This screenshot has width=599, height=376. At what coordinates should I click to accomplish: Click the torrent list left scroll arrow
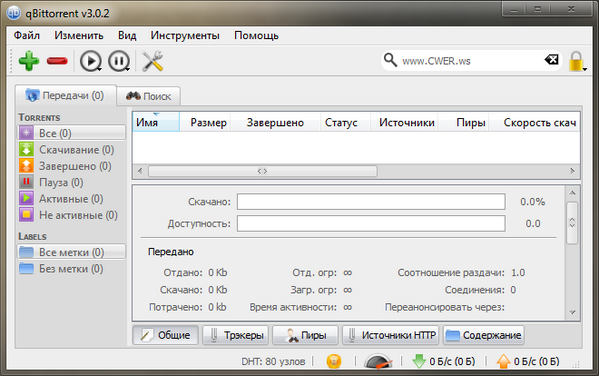(x=140, y=171)
